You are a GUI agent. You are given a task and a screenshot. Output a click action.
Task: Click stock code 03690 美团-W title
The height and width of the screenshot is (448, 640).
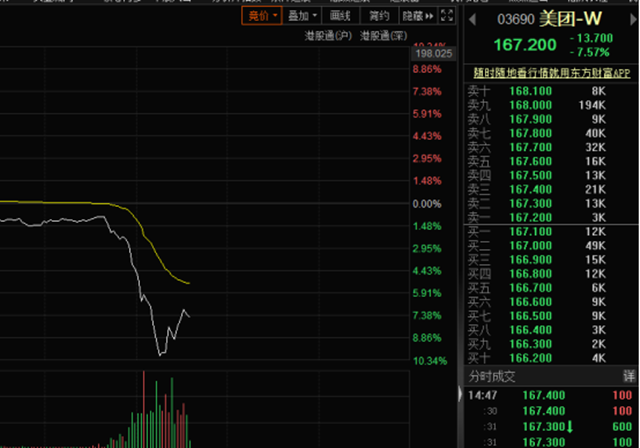549,19
